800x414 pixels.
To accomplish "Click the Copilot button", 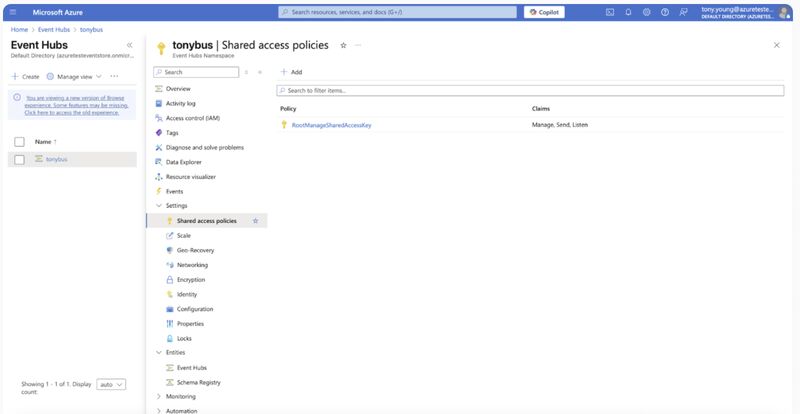I will click(x=544, y=12).
